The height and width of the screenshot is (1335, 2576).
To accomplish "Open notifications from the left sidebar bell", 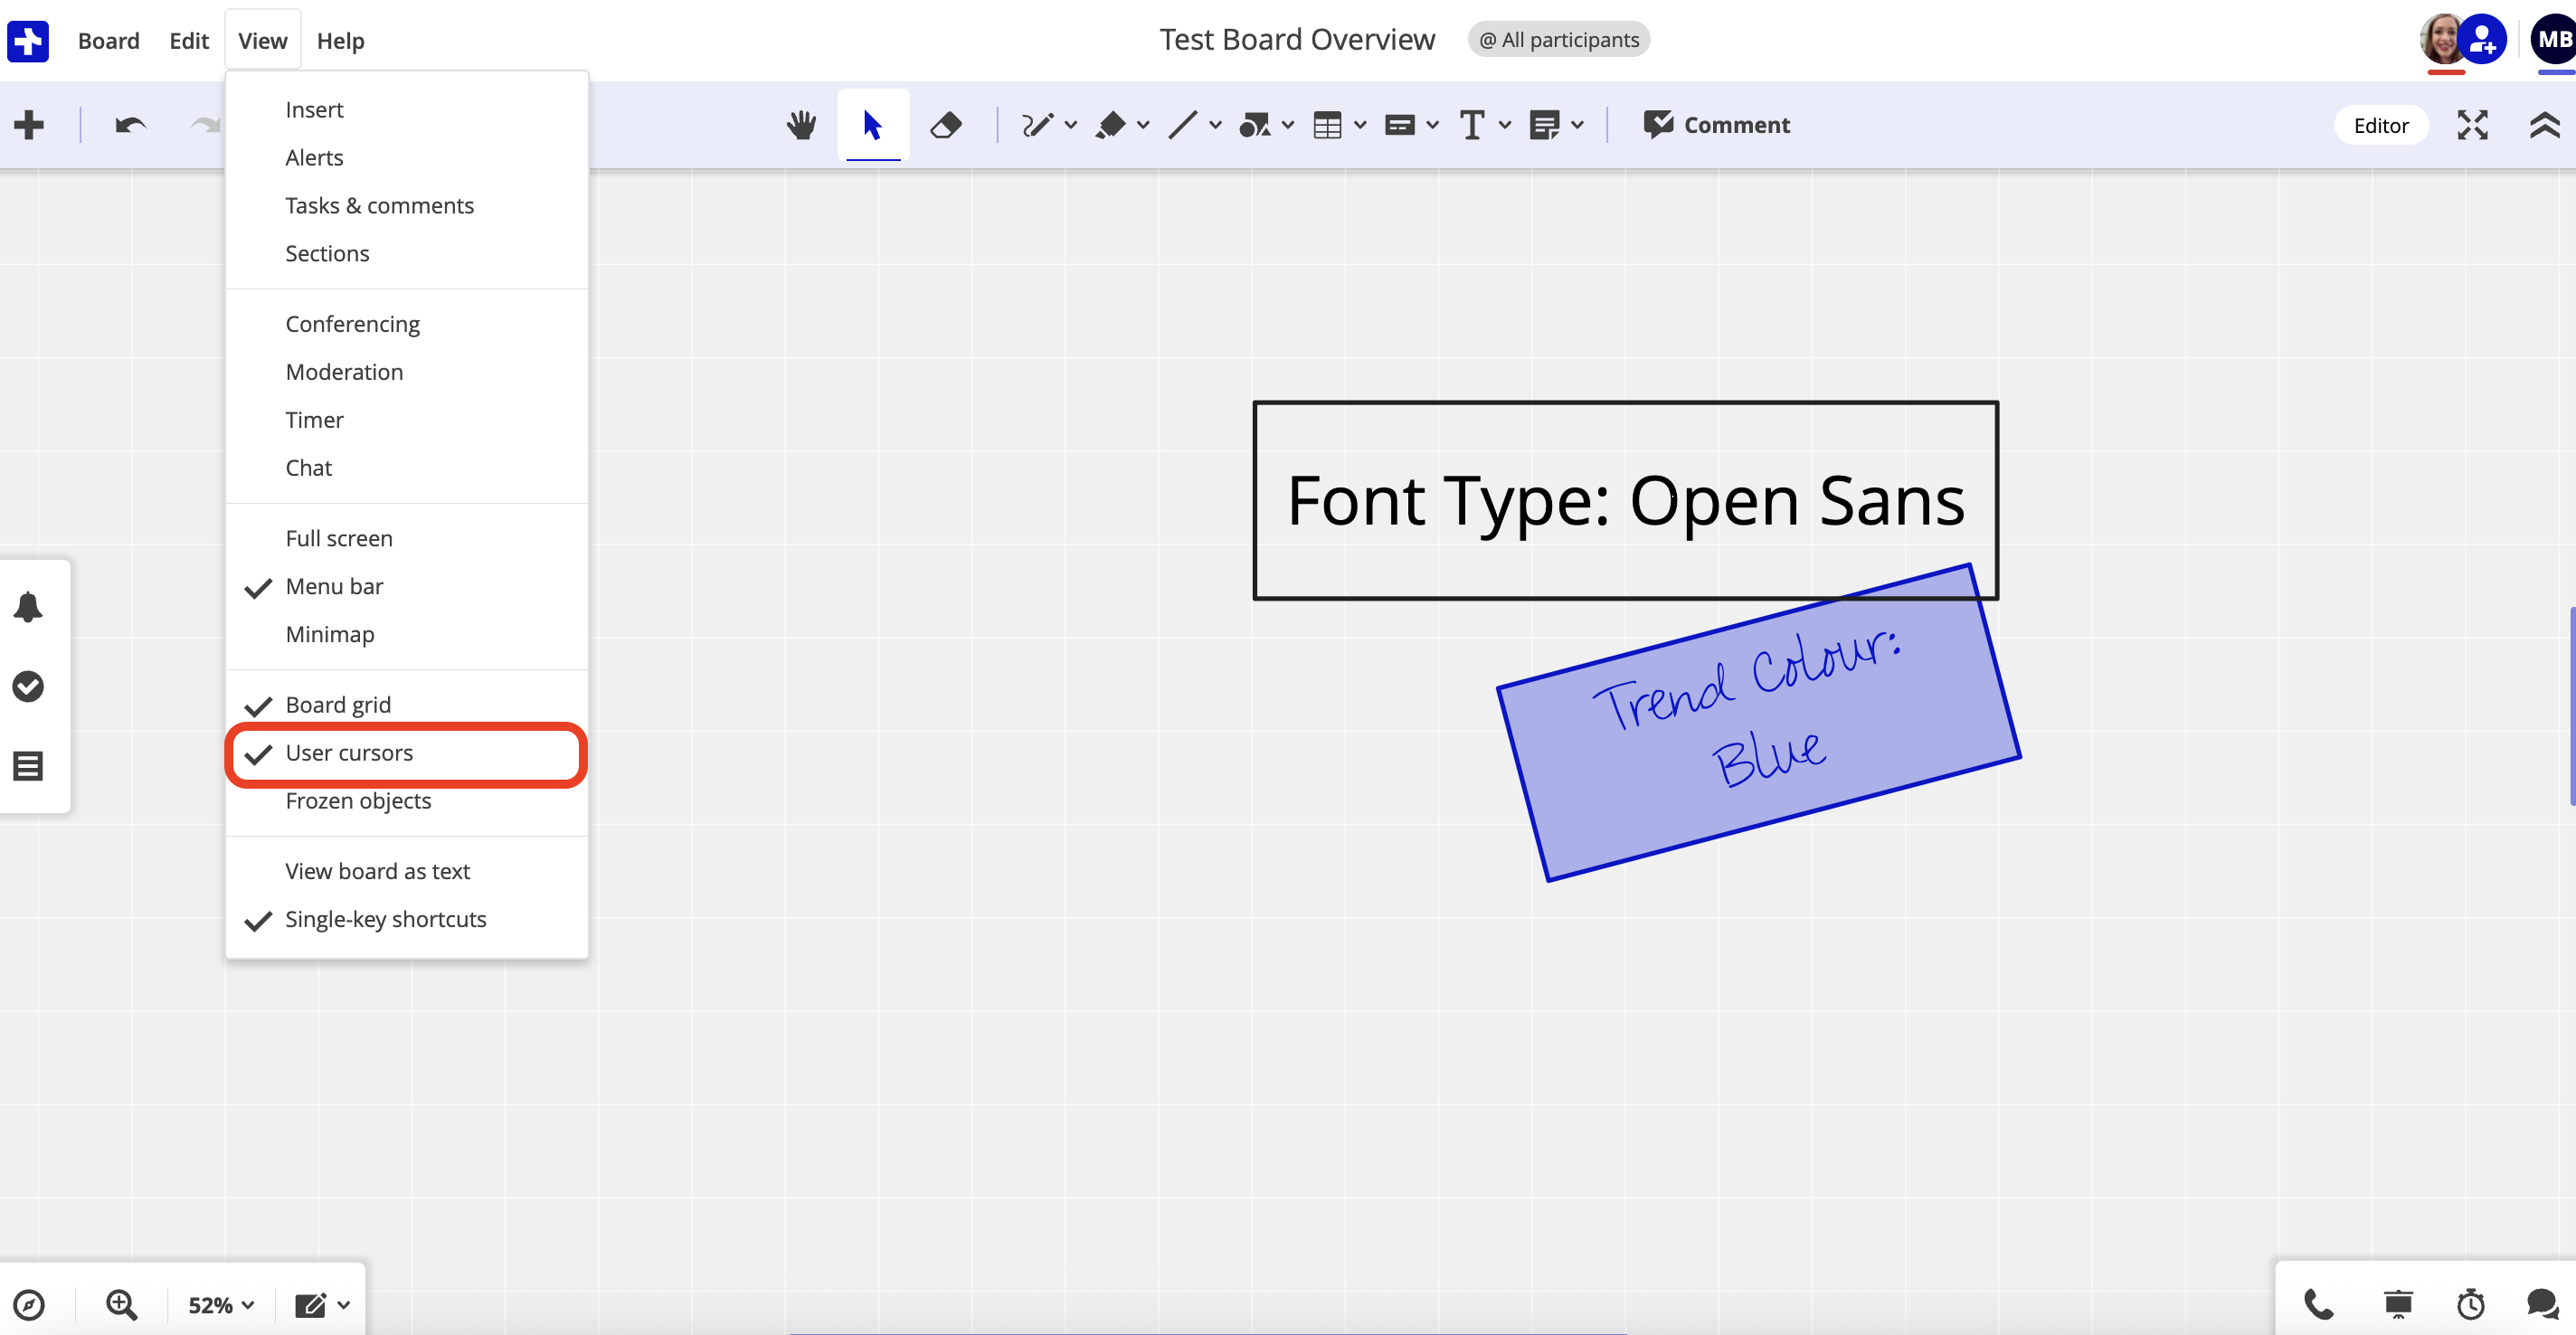I will (x=29, y=606).
